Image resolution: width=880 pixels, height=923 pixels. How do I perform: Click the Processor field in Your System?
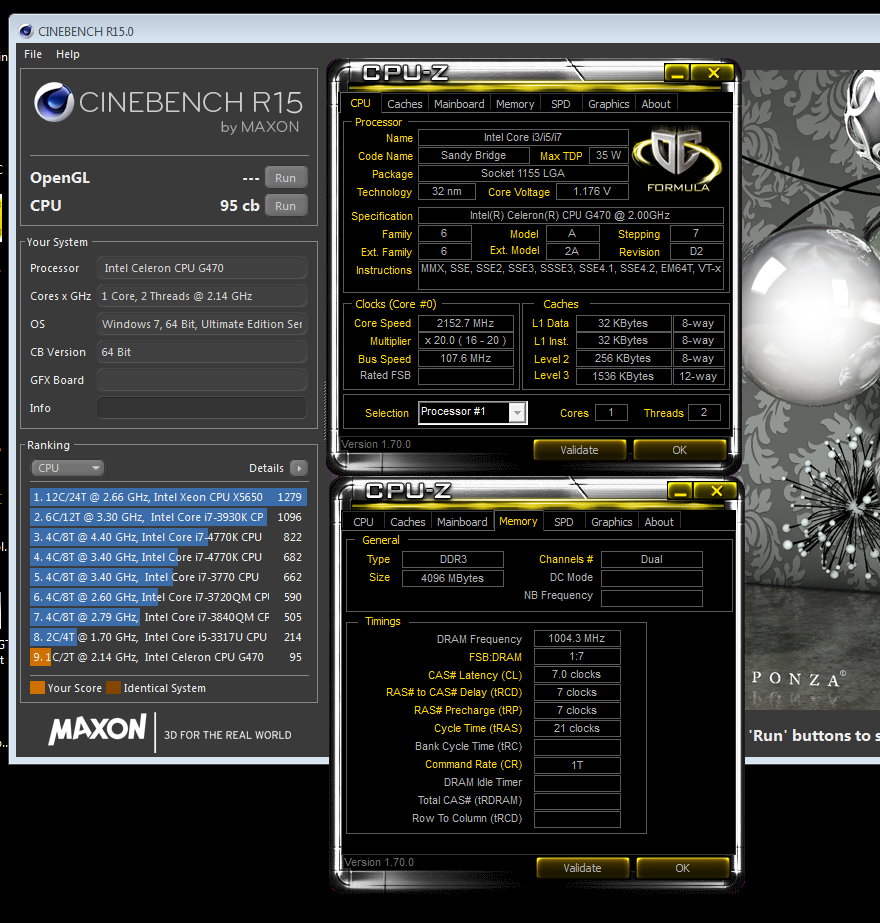coord(201,268)
